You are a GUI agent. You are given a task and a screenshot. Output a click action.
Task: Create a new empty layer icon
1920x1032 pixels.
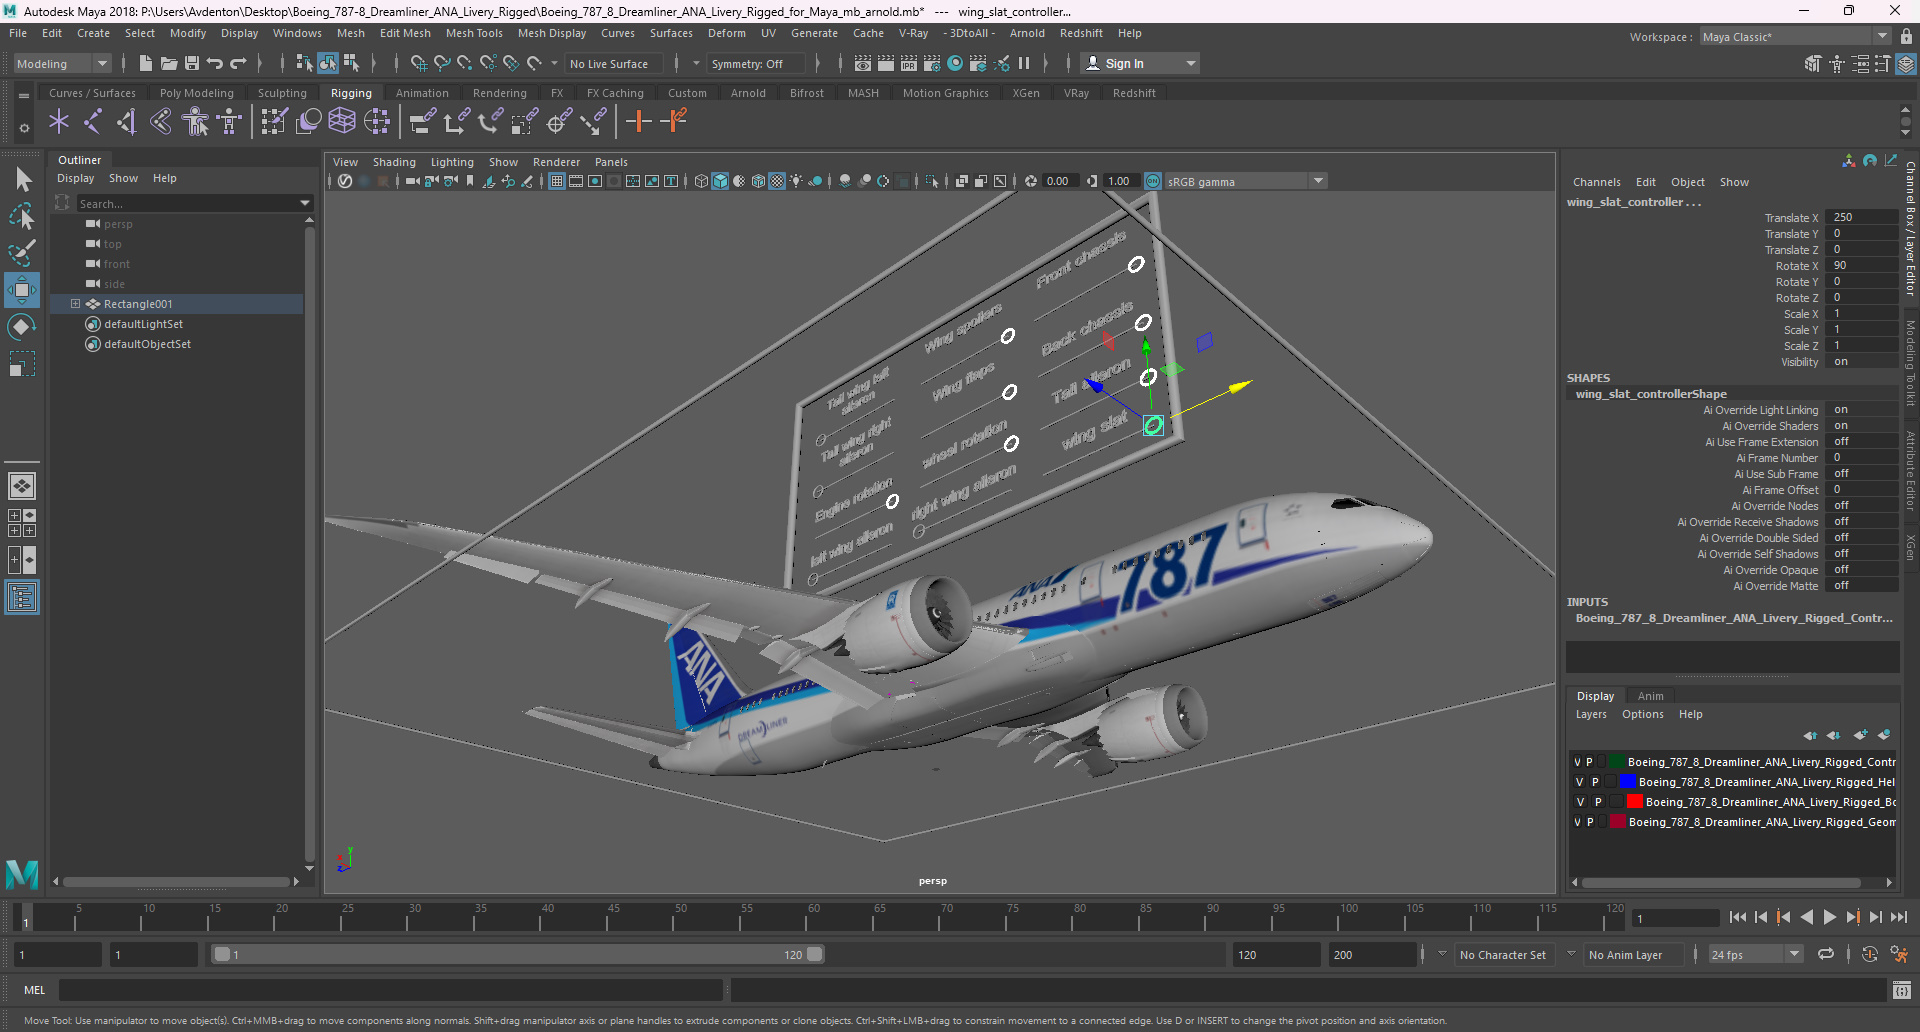point(1860,735)
